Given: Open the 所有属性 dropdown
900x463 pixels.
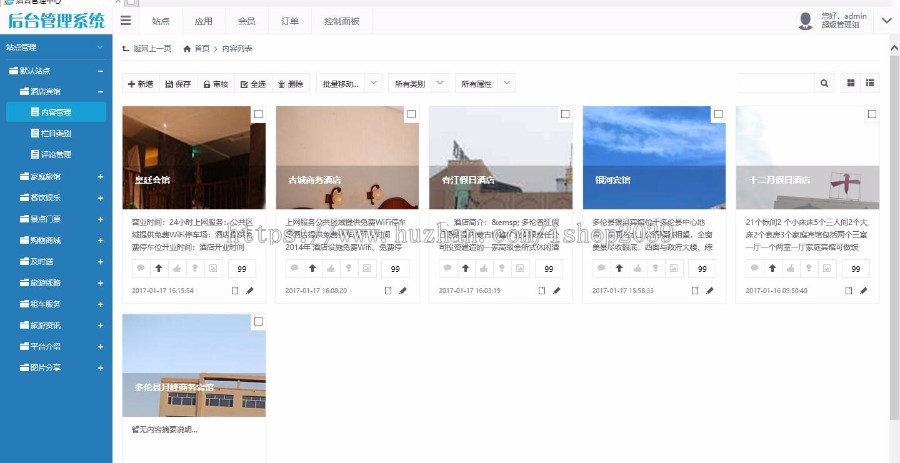Looking at the screenshot, I should [x=485, y=83].
